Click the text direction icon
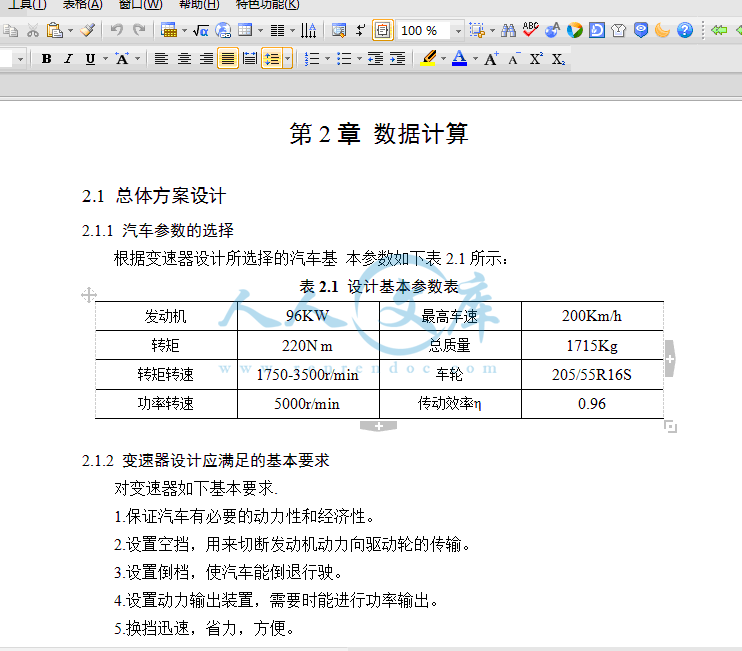The width and height of the screenshot is (742, 651). point(309,31)
